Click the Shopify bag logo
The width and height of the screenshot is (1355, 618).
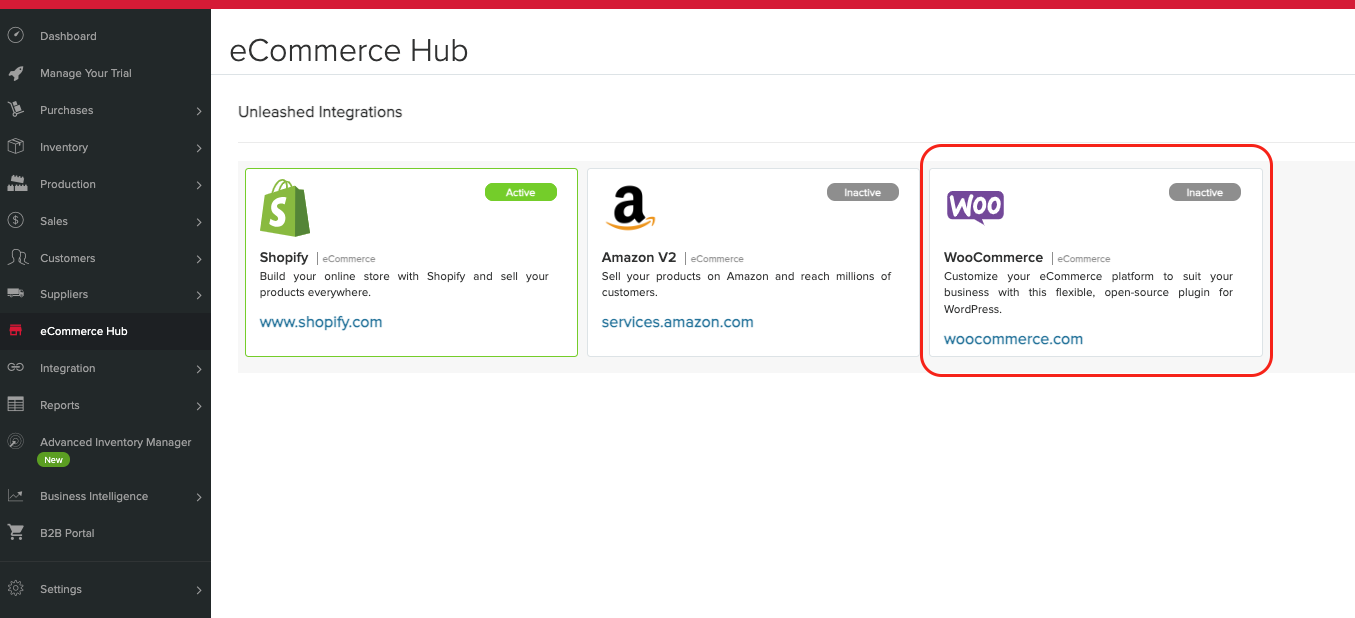tap(285, 208)
